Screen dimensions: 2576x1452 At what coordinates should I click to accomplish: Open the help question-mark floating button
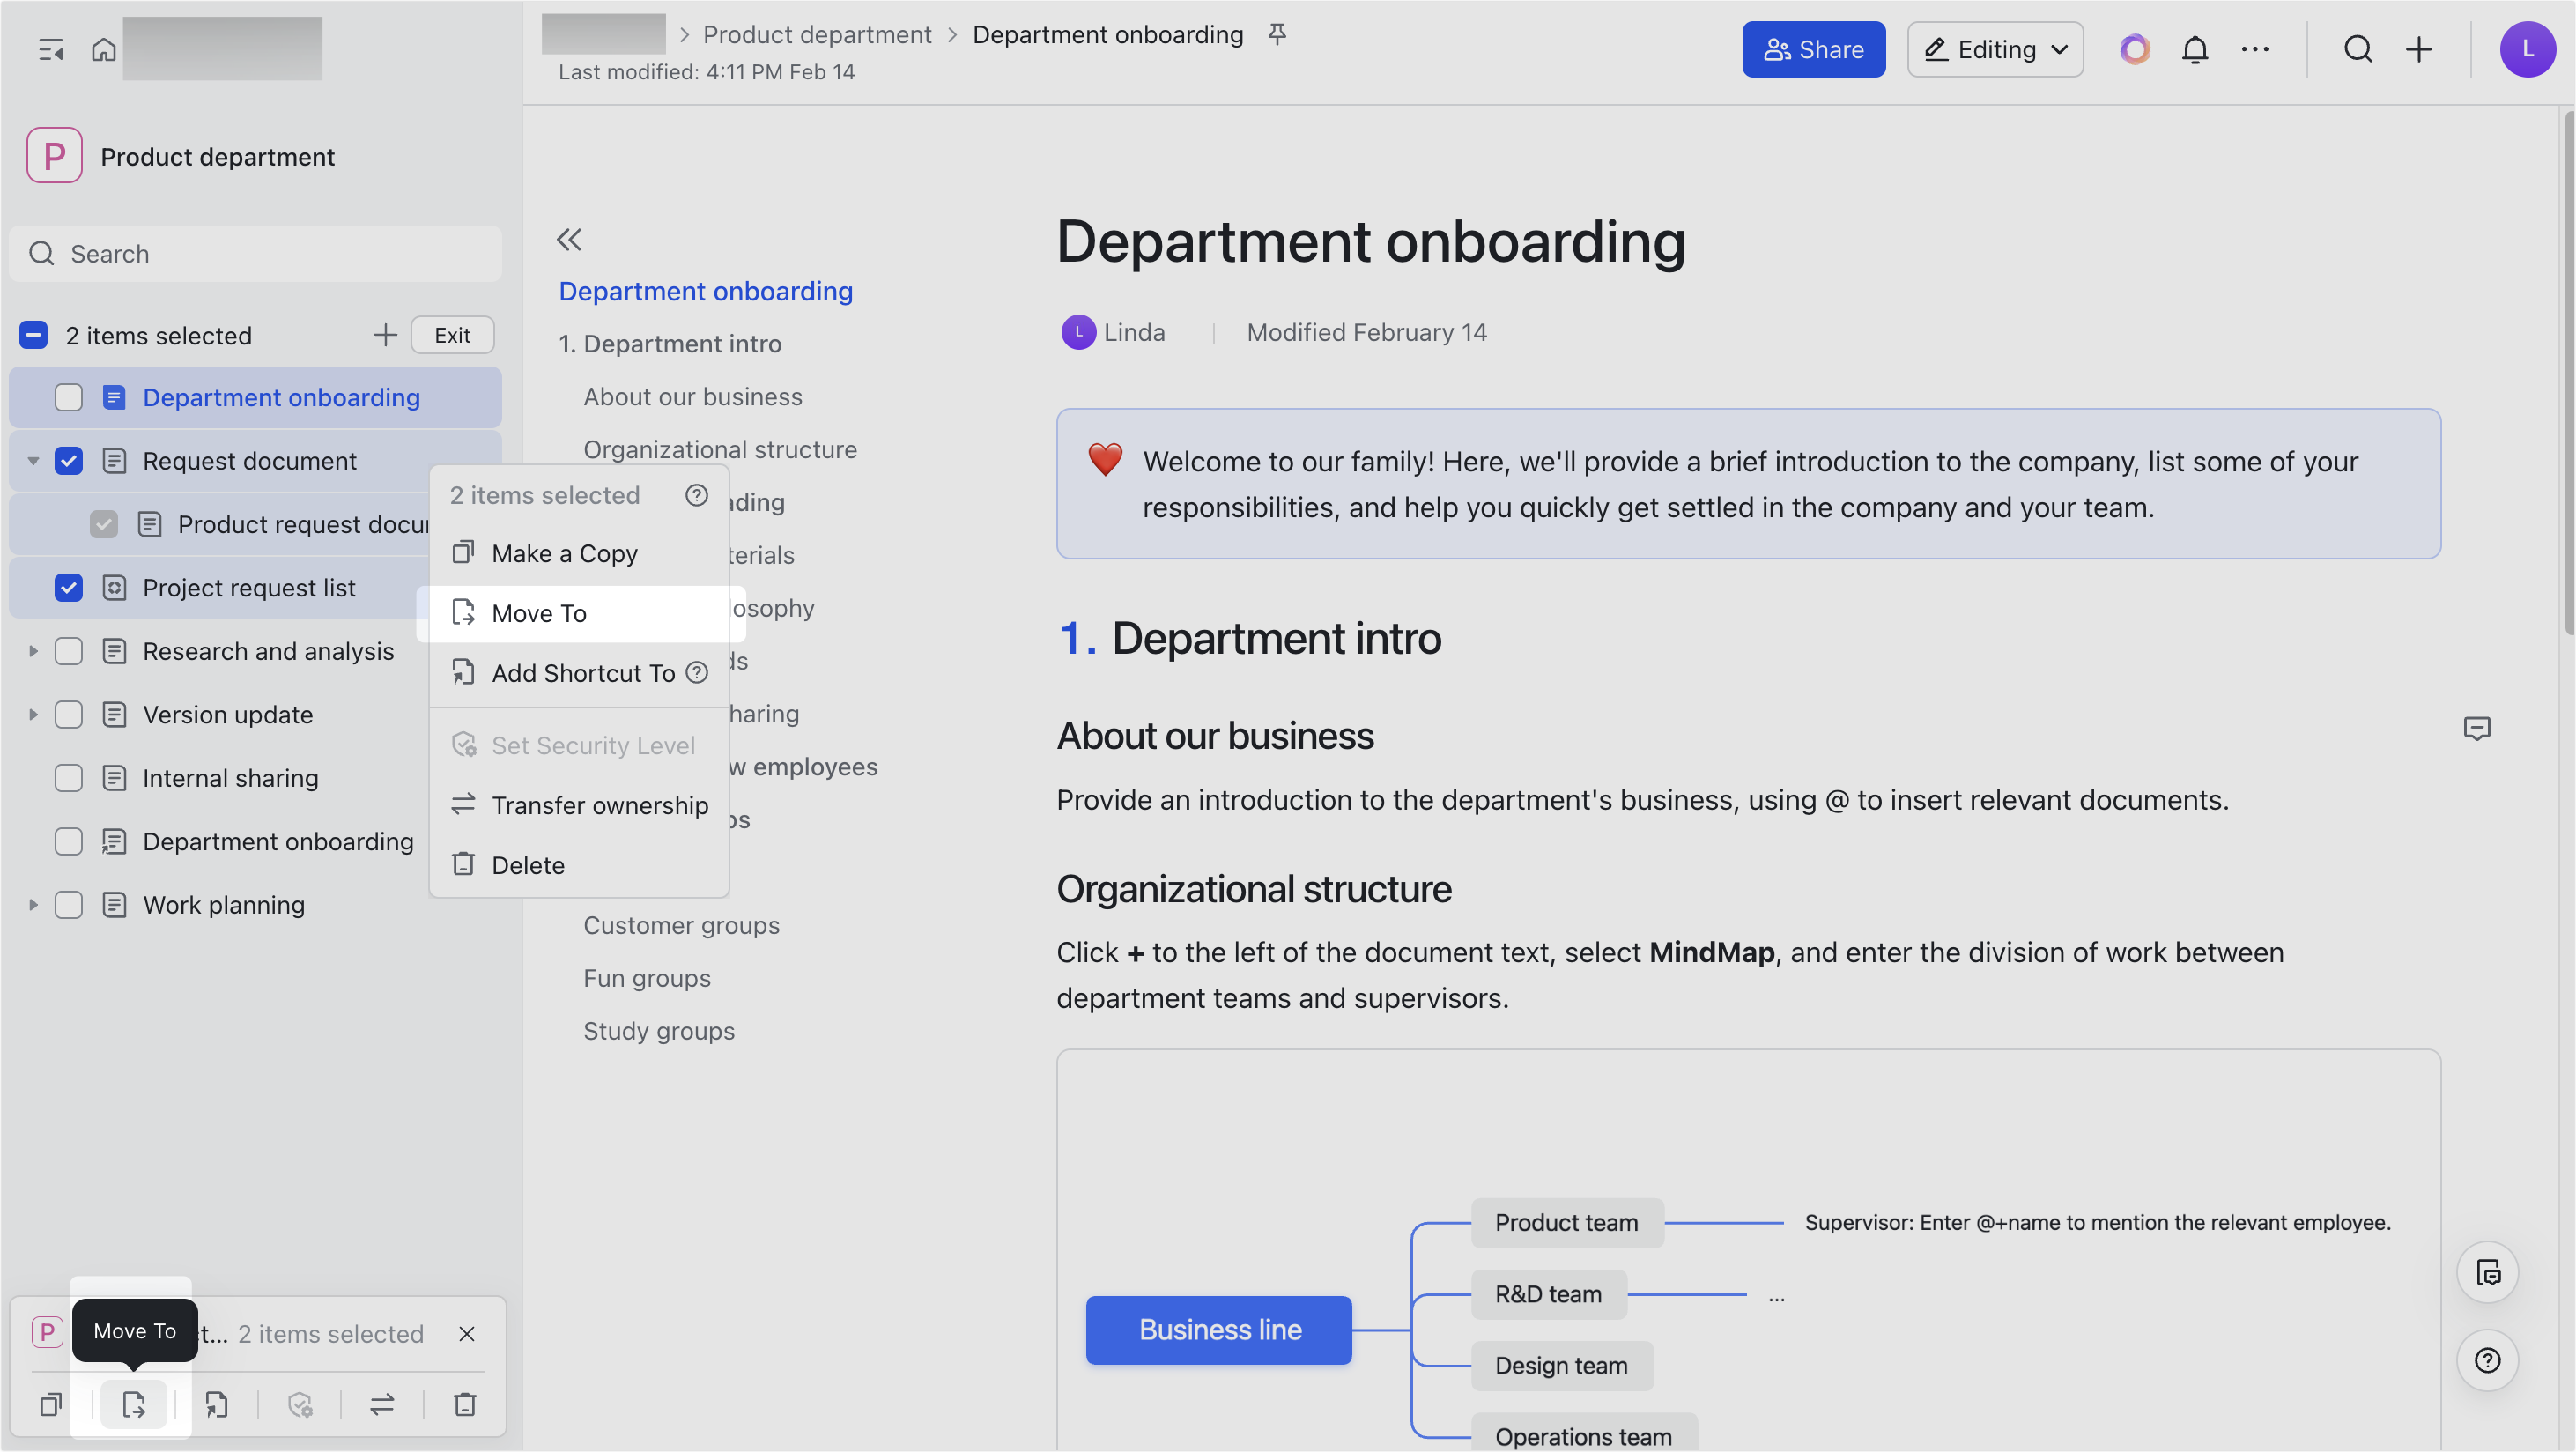tap(2487, 1360)
